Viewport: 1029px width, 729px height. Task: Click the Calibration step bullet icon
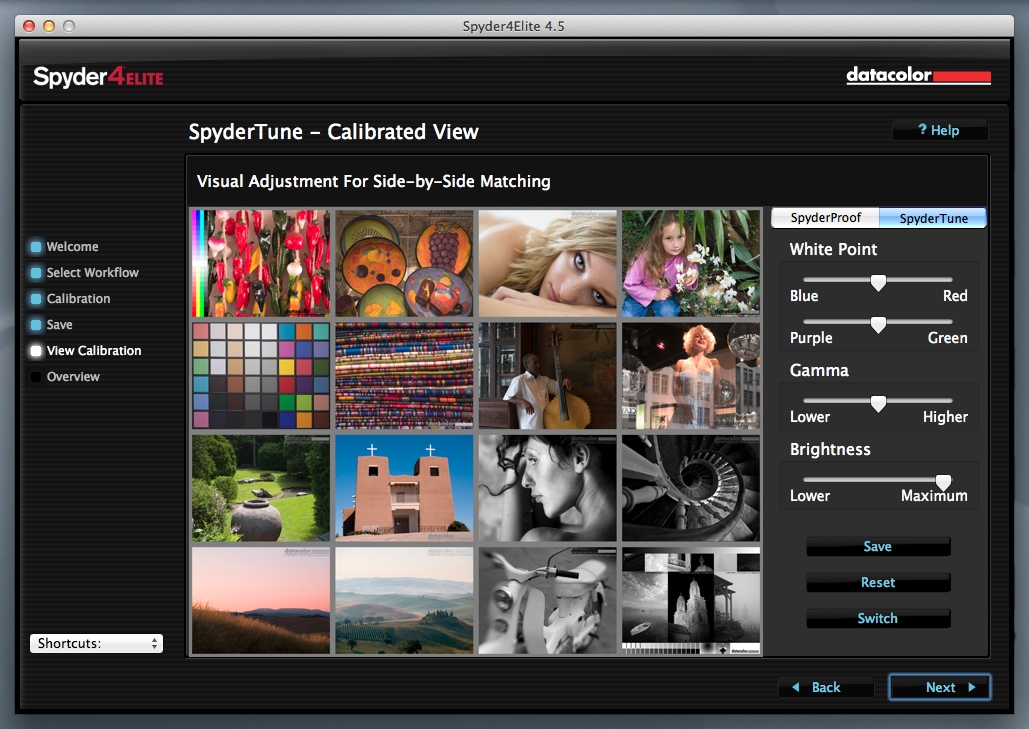tap(36, 299)
